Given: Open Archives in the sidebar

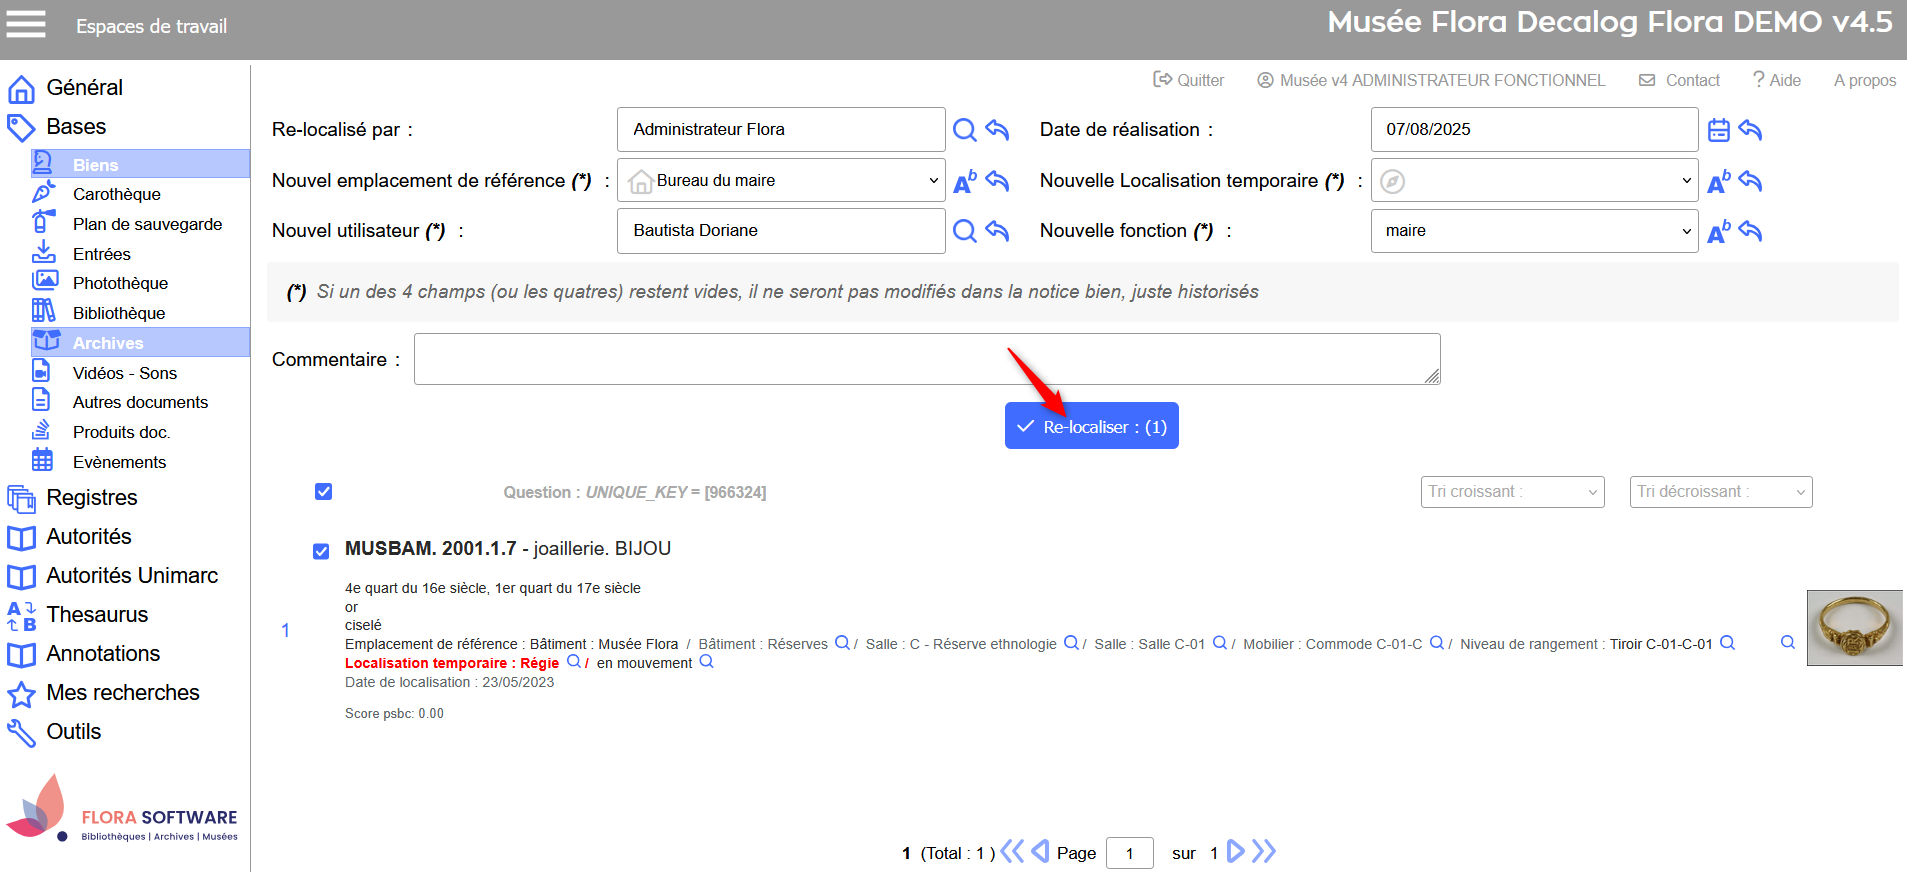Looking at the screenshot, I should point(108,343).
